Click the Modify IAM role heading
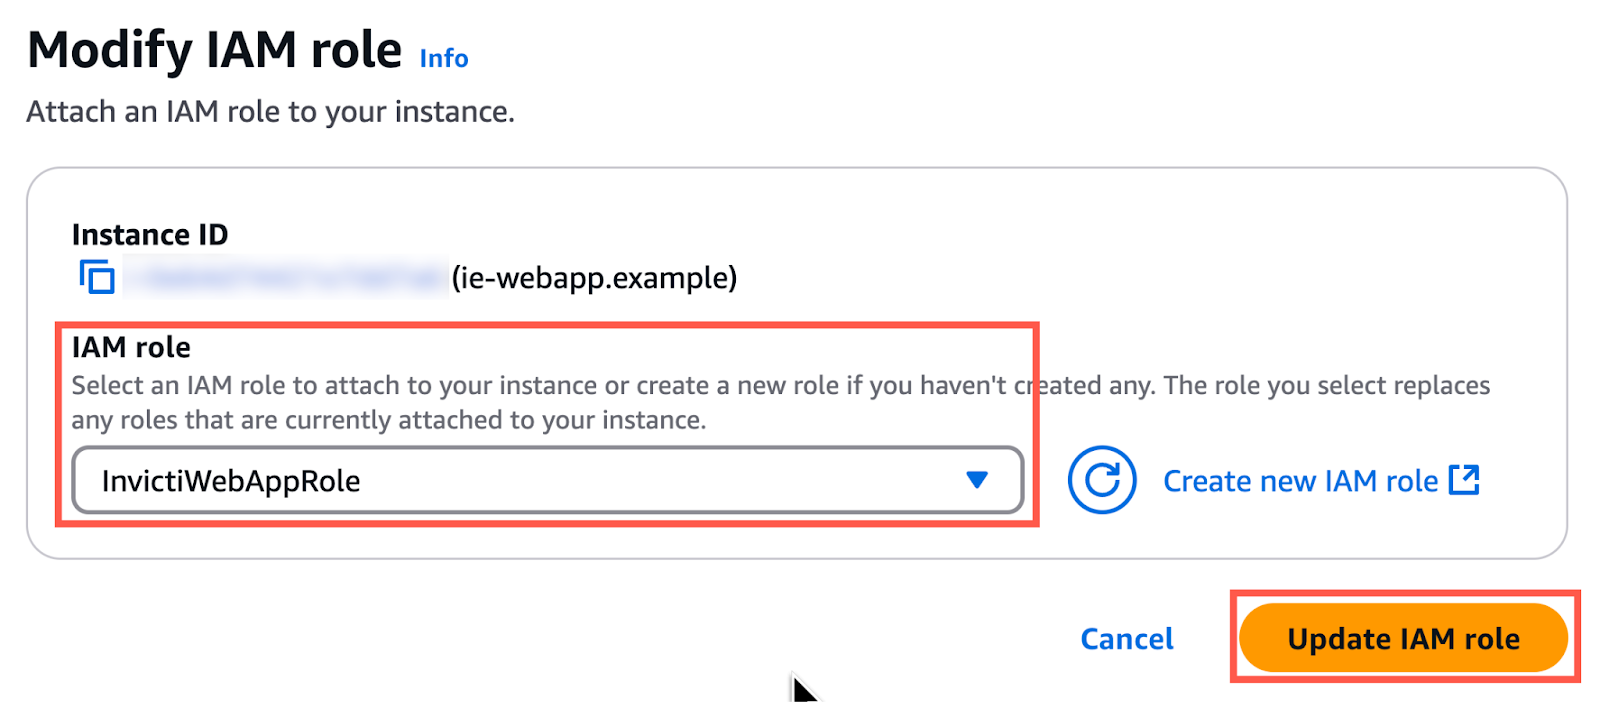 coord(214,50)
